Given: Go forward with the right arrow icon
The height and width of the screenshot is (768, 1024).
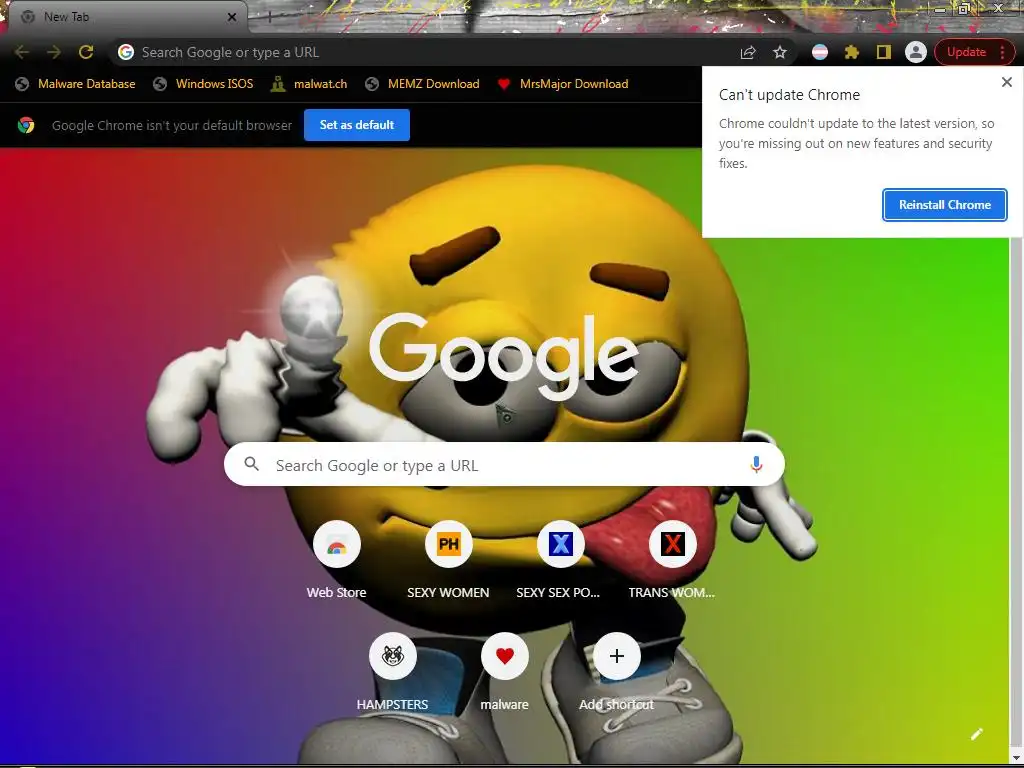Looking at the screenshot, I should point(54,52).
